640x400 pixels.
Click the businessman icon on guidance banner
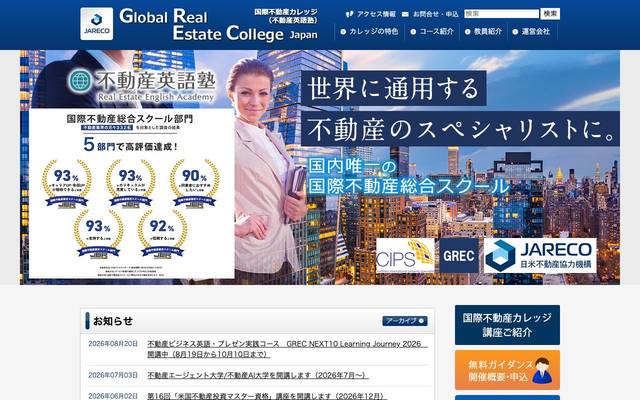click(x=542, y=370)
